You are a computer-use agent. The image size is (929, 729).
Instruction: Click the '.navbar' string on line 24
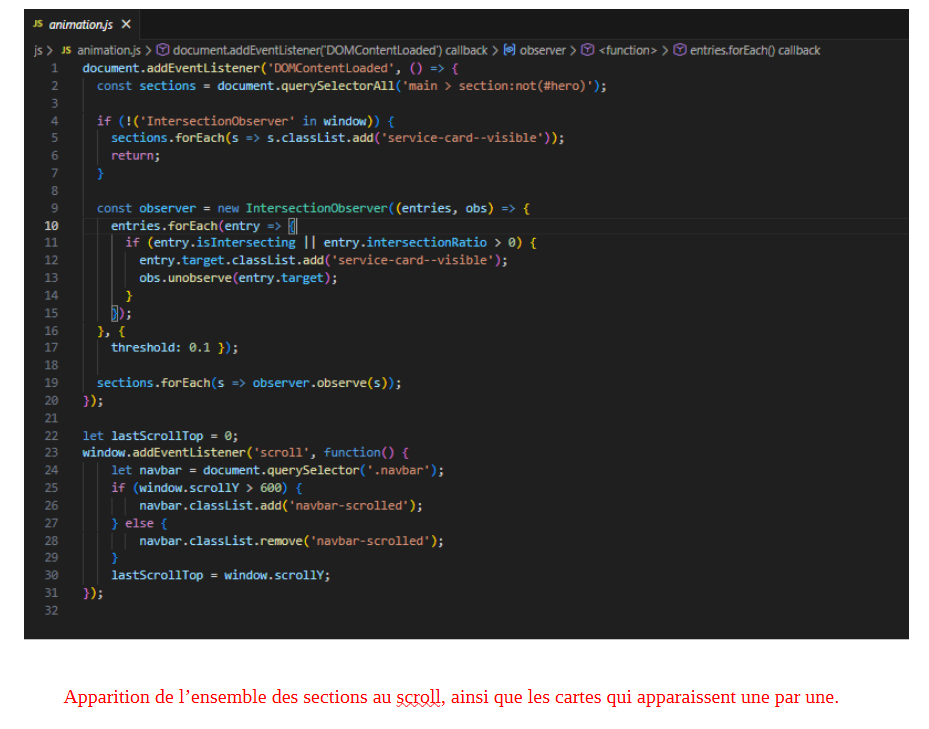pyautogui.click(x=398, y=471)
